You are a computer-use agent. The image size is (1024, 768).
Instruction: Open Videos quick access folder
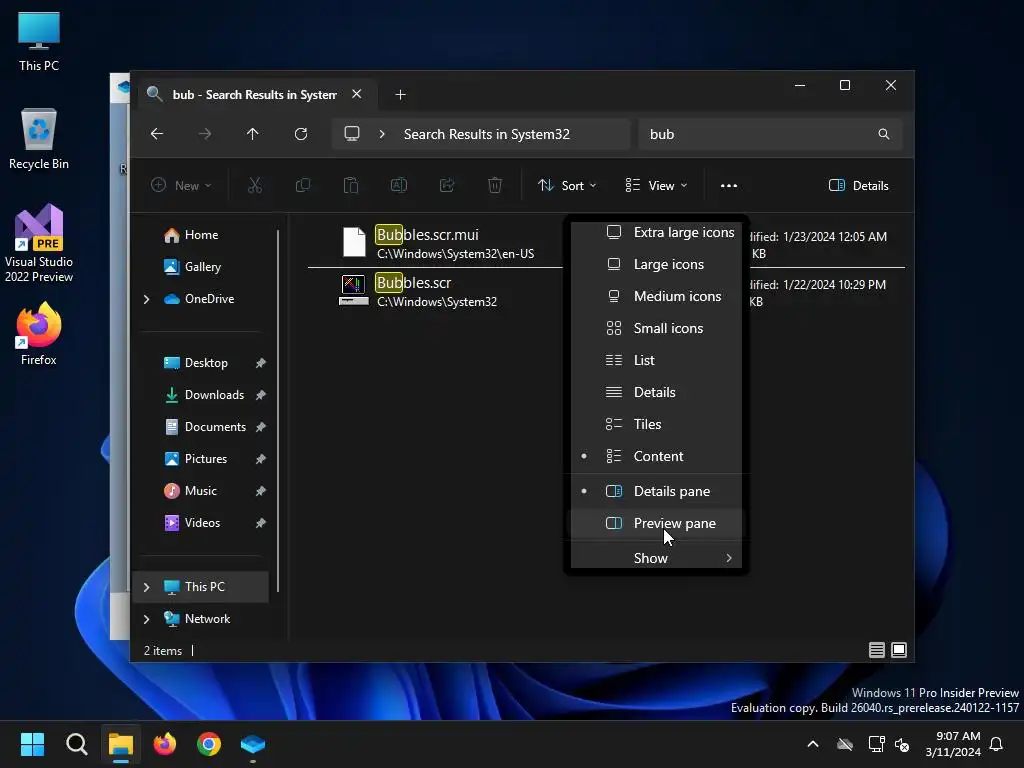201,522
